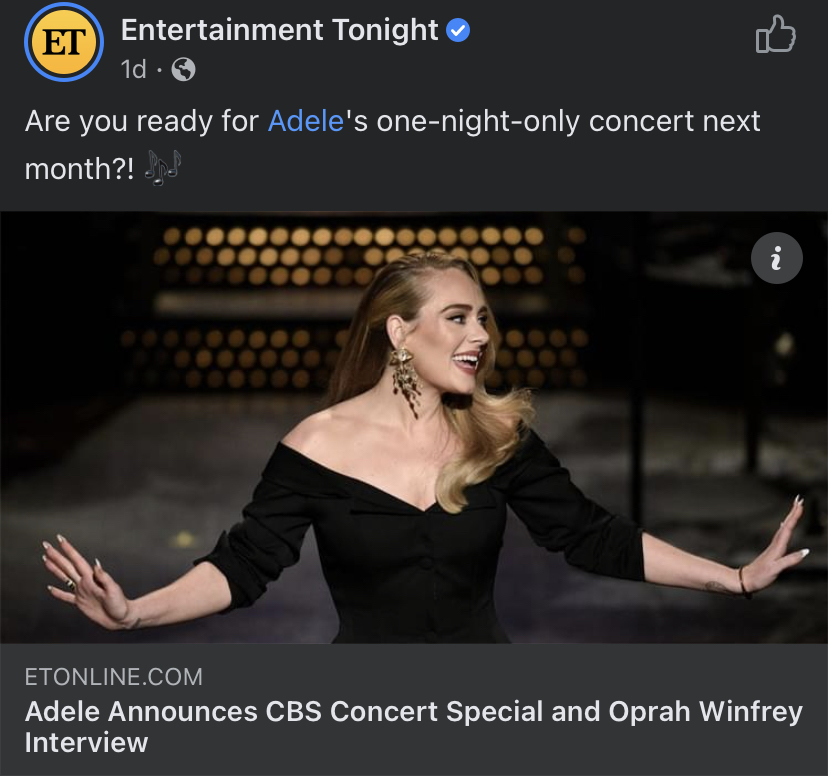Viewport: 828px width, 776px height.
Task: Click the ETONLINE.COM source label
Action: click(113, 677)
